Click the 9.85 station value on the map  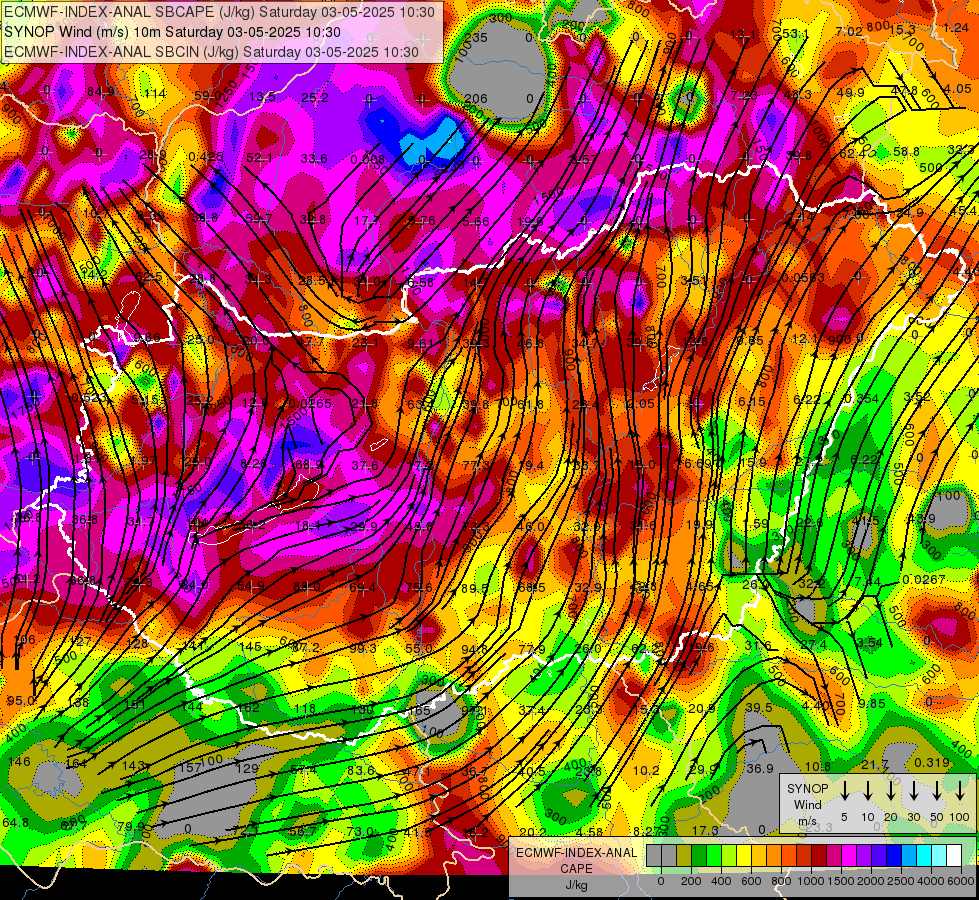[872, 704]
